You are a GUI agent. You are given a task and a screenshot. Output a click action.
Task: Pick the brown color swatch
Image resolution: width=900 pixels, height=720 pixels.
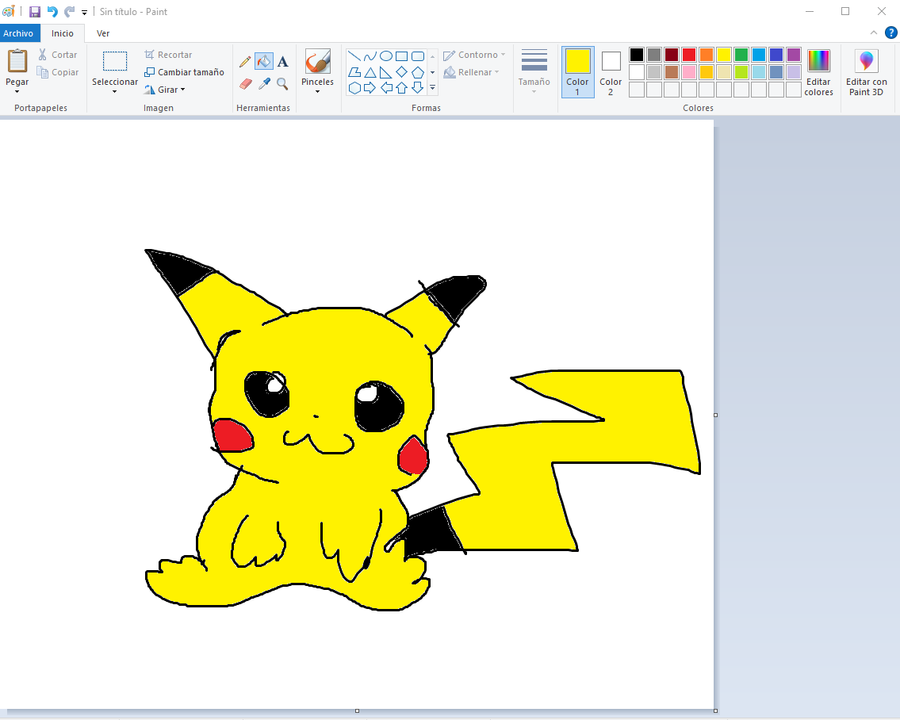(672, 72)
